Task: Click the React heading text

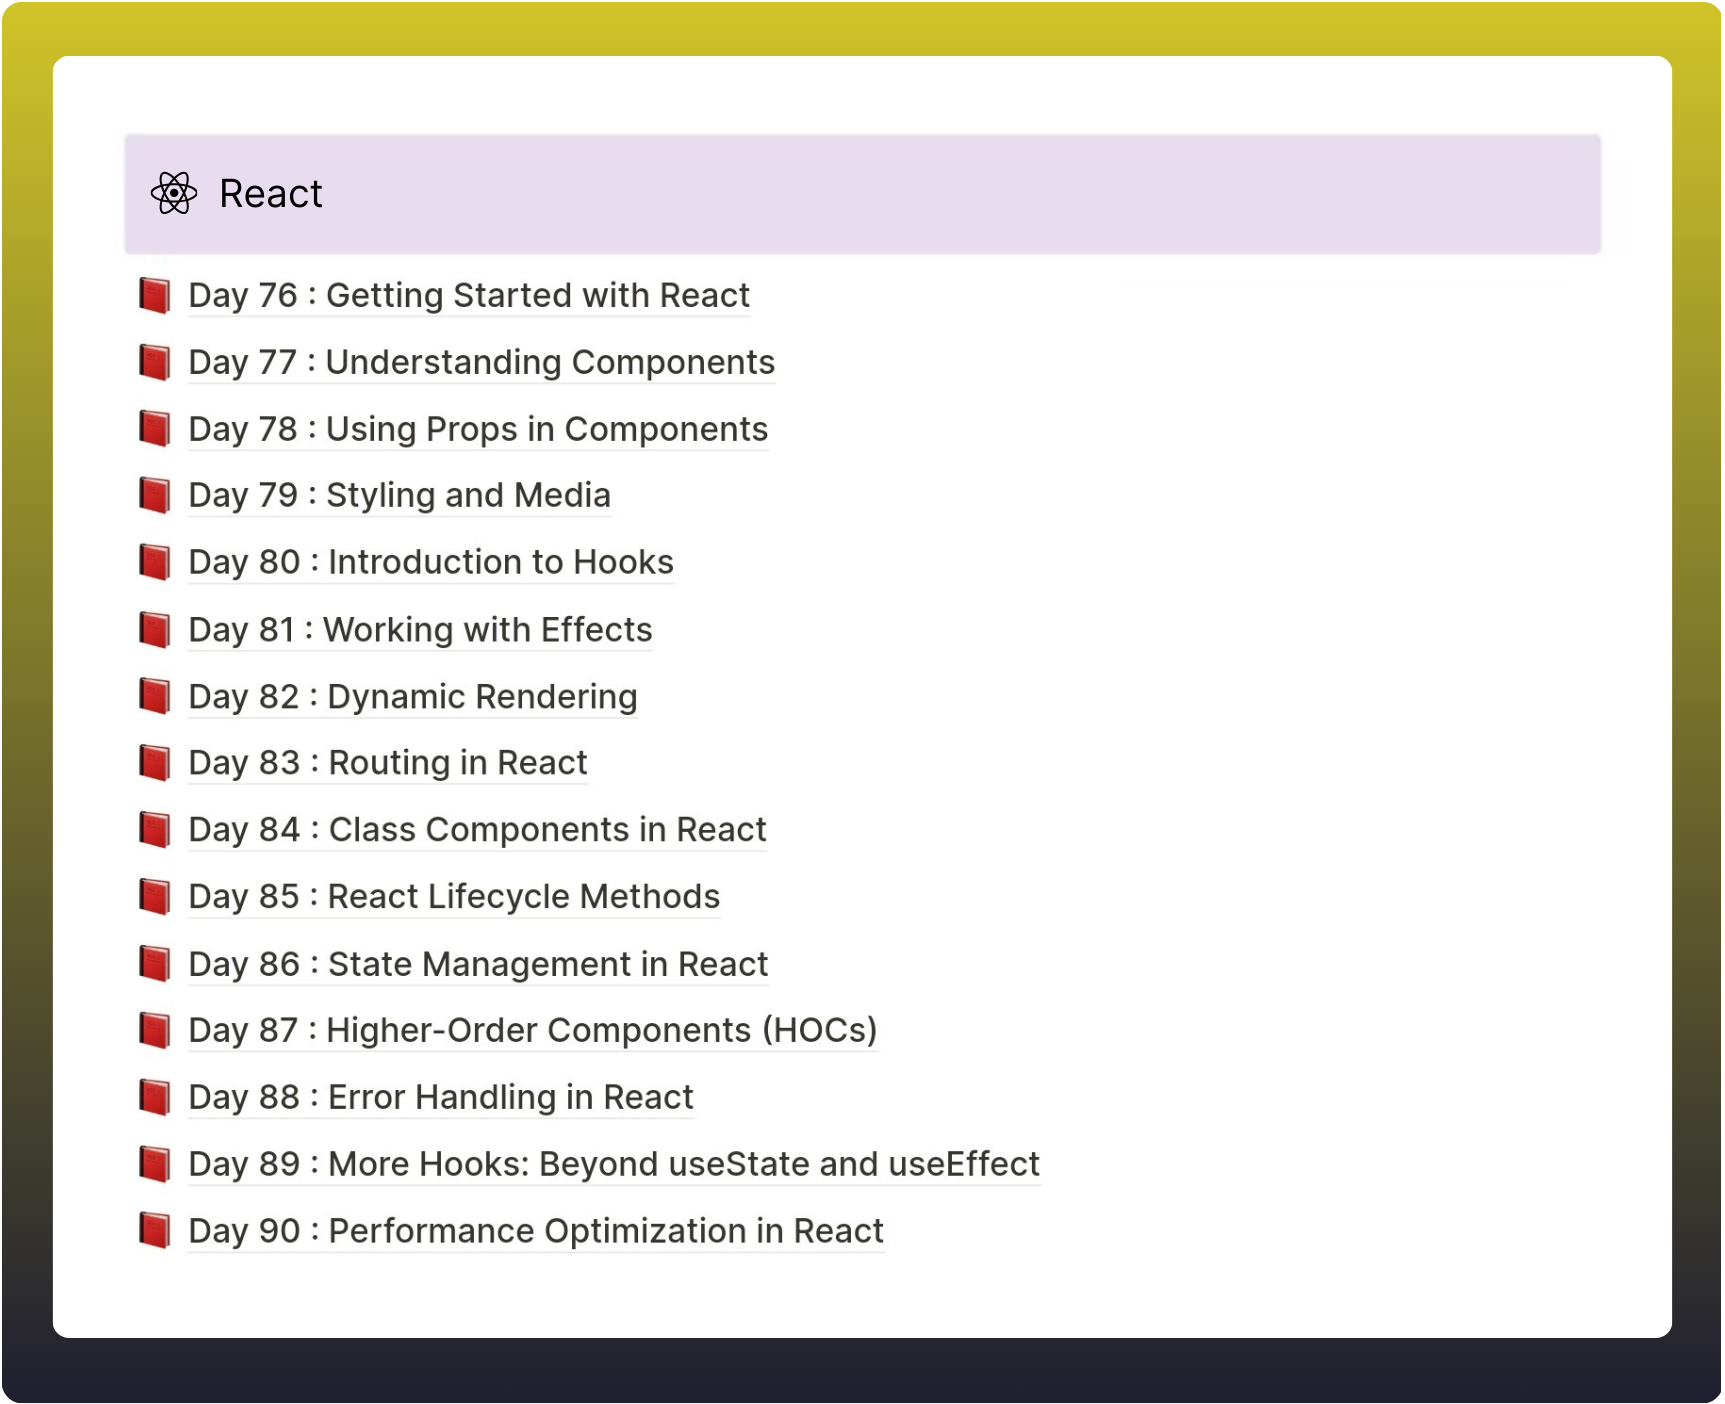Action: (x=271, y=194)
